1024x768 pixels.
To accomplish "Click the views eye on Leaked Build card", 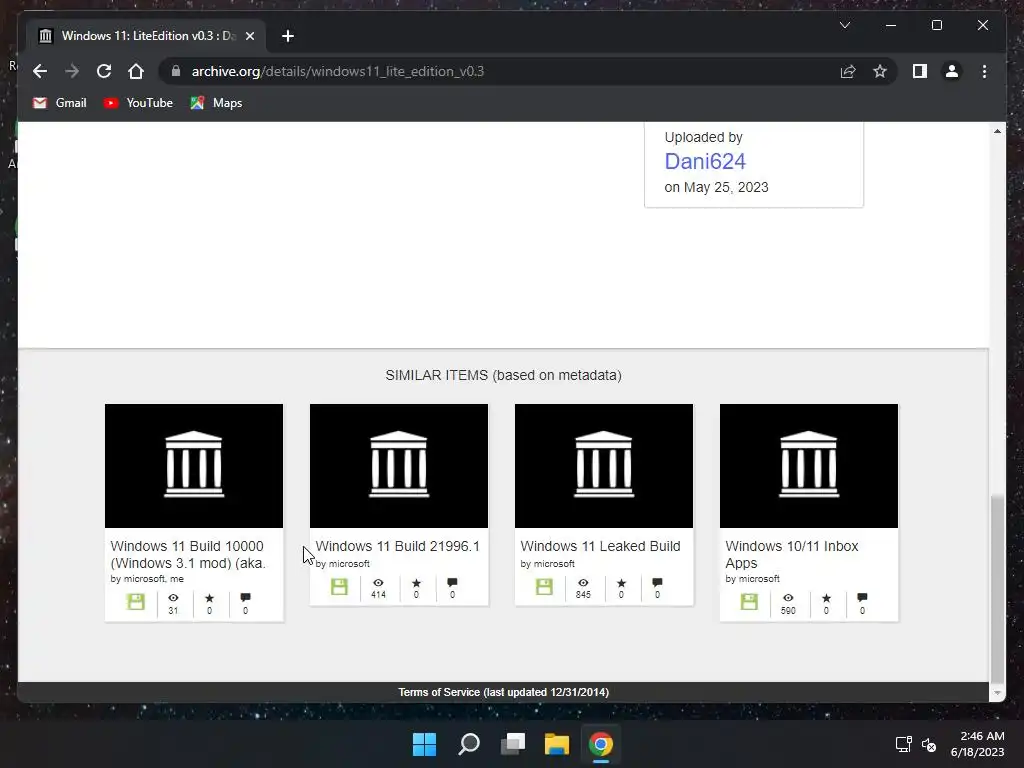I will pos(583,583).
